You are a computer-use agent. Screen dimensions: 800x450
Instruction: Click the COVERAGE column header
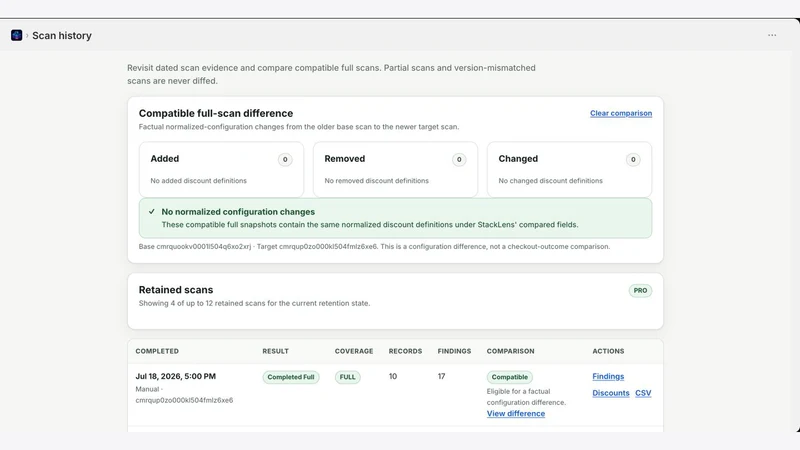tap(354, 351)
